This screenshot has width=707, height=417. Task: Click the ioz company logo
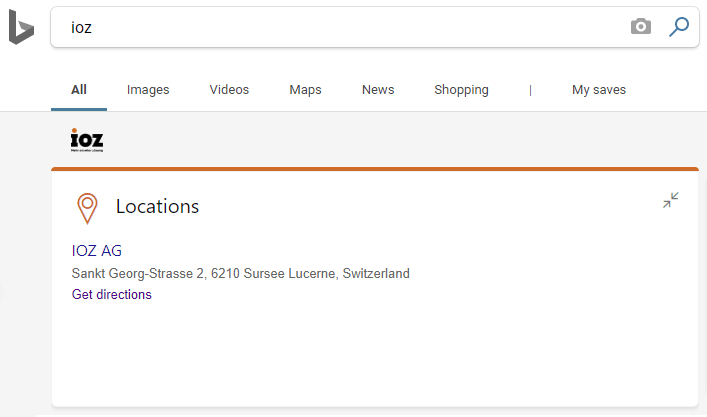point(87,140)
